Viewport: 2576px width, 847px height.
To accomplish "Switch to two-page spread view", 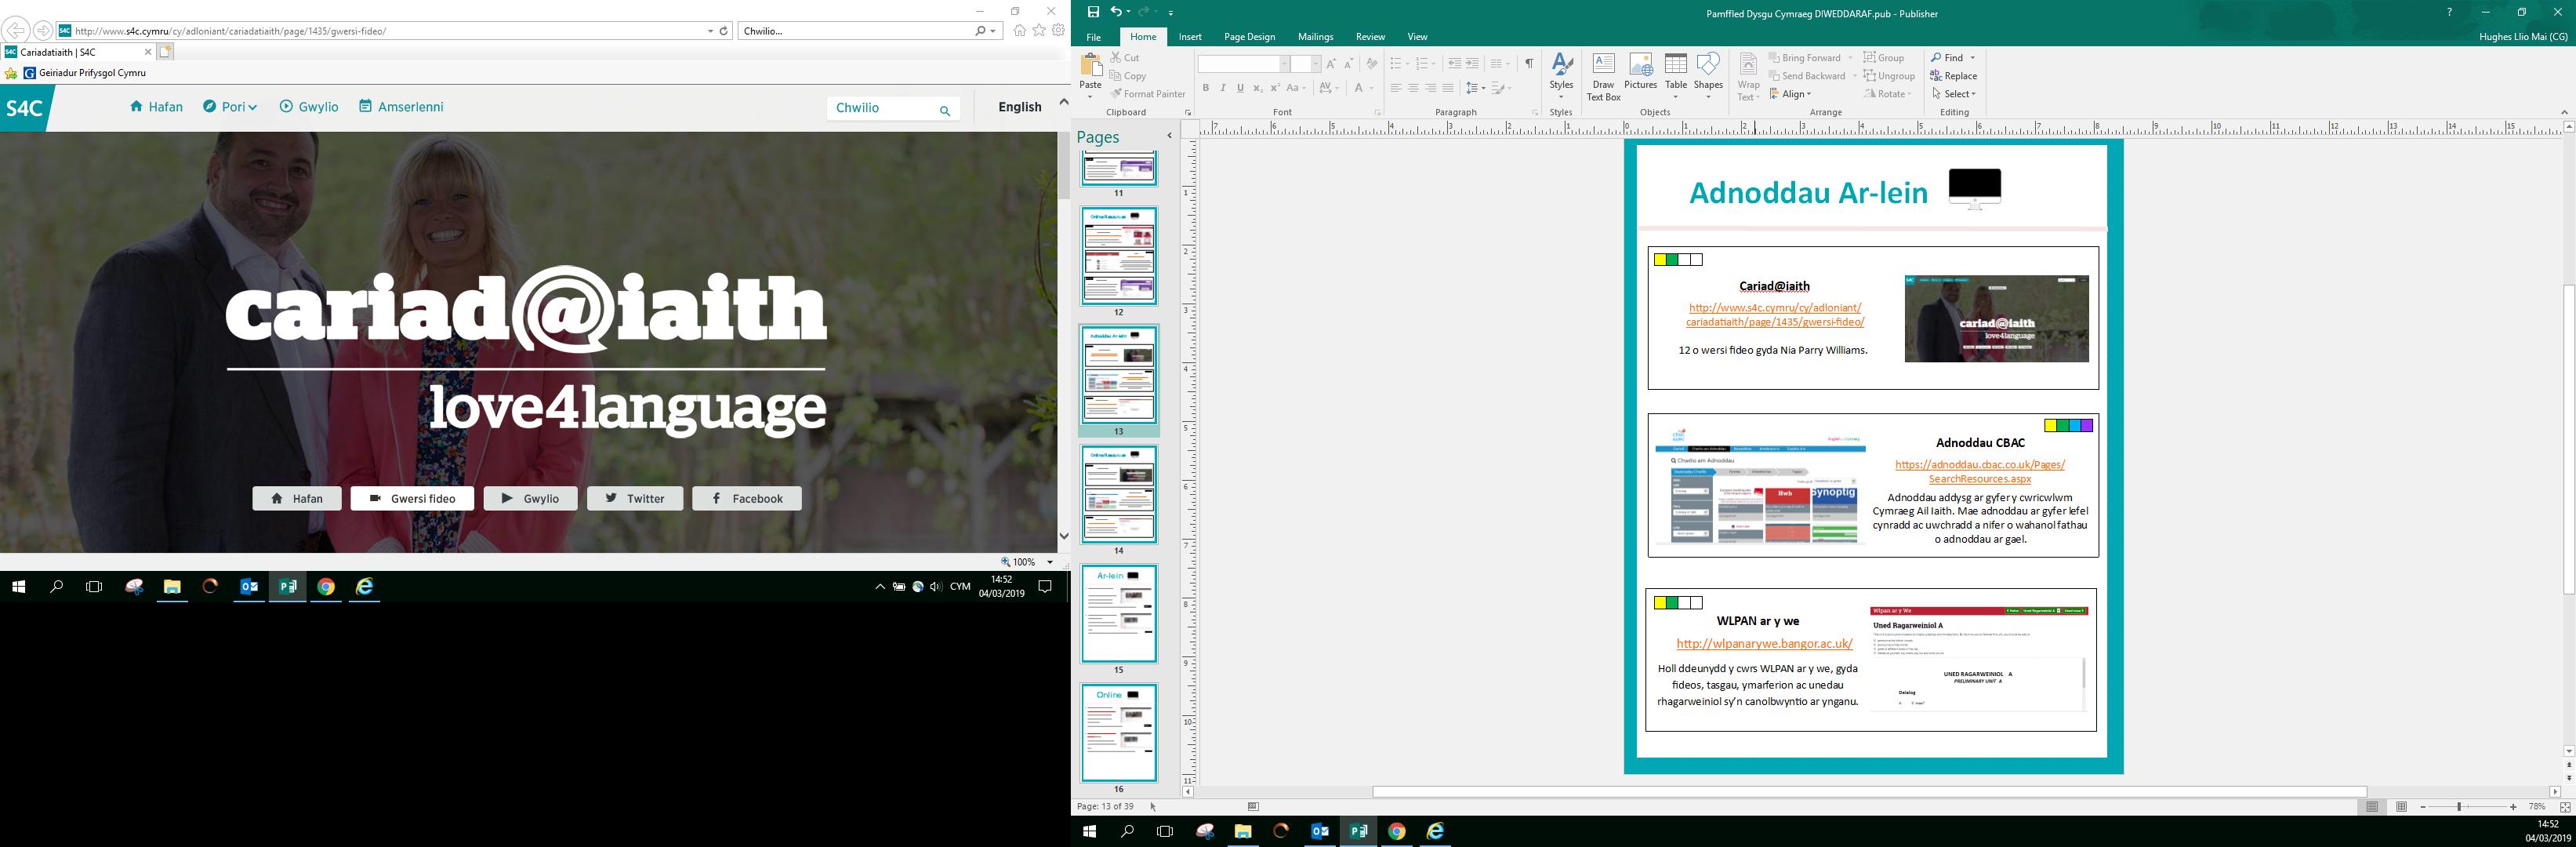I will tap(2401, 807).
